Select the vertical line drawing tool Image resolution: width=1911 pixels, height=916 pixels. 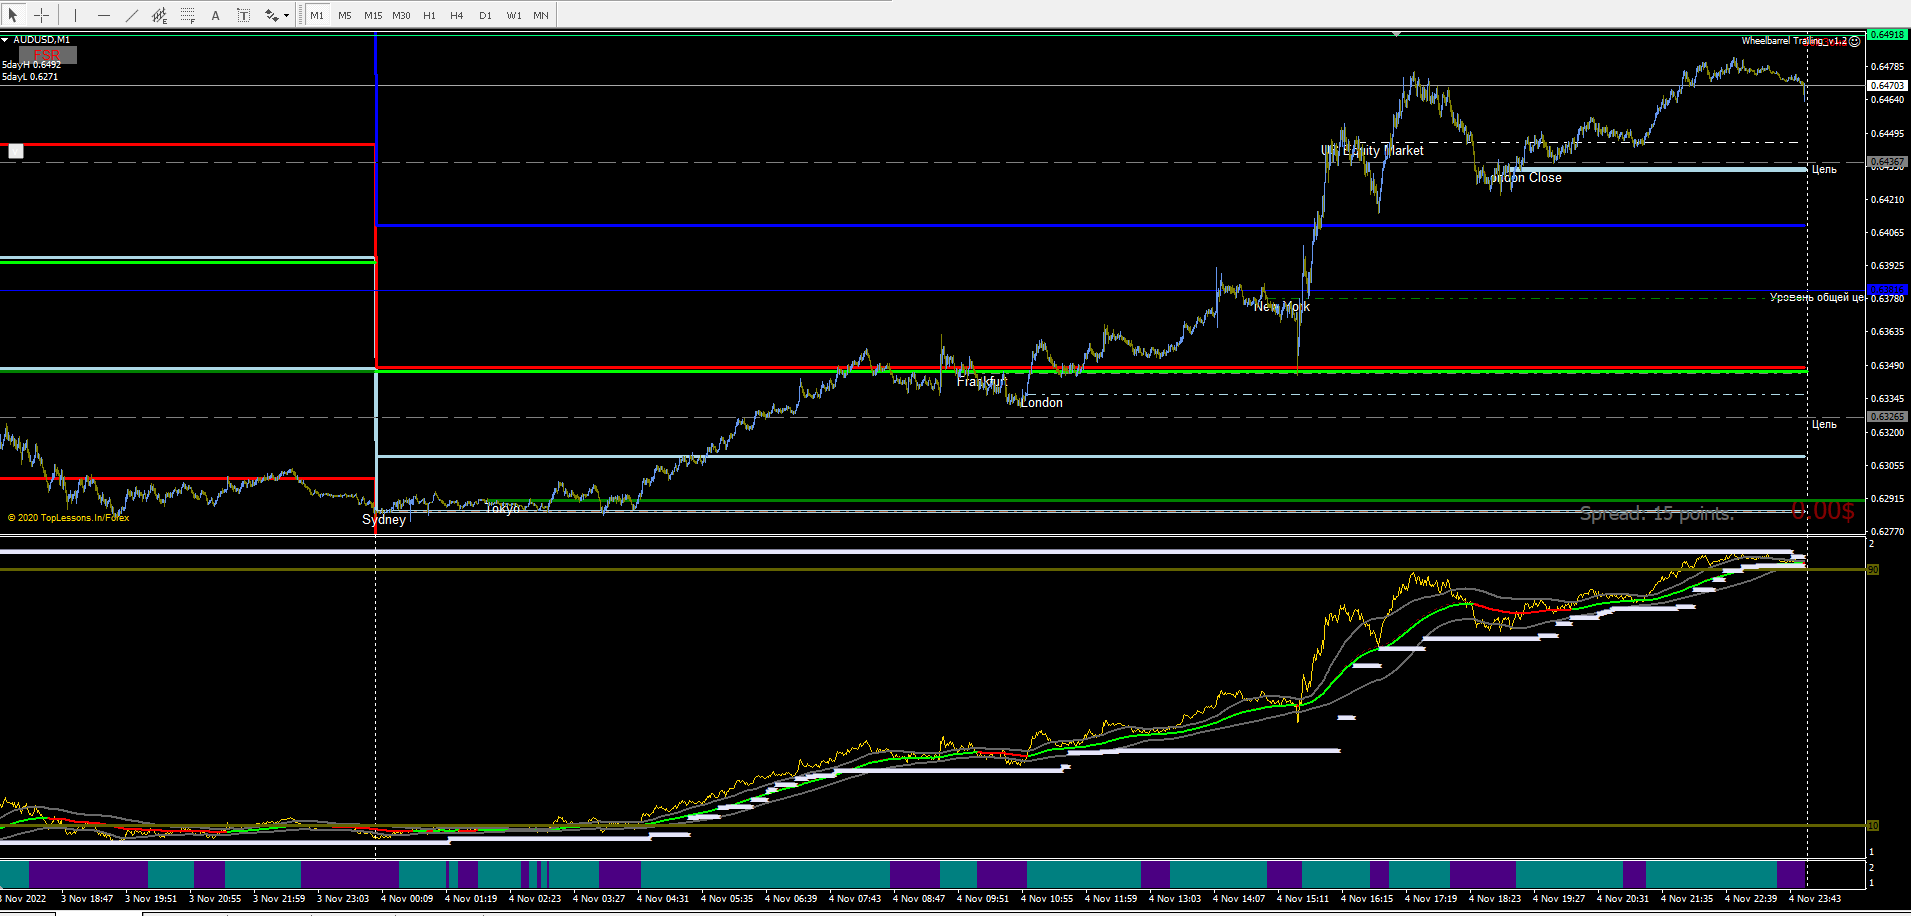tap(75, 15)
